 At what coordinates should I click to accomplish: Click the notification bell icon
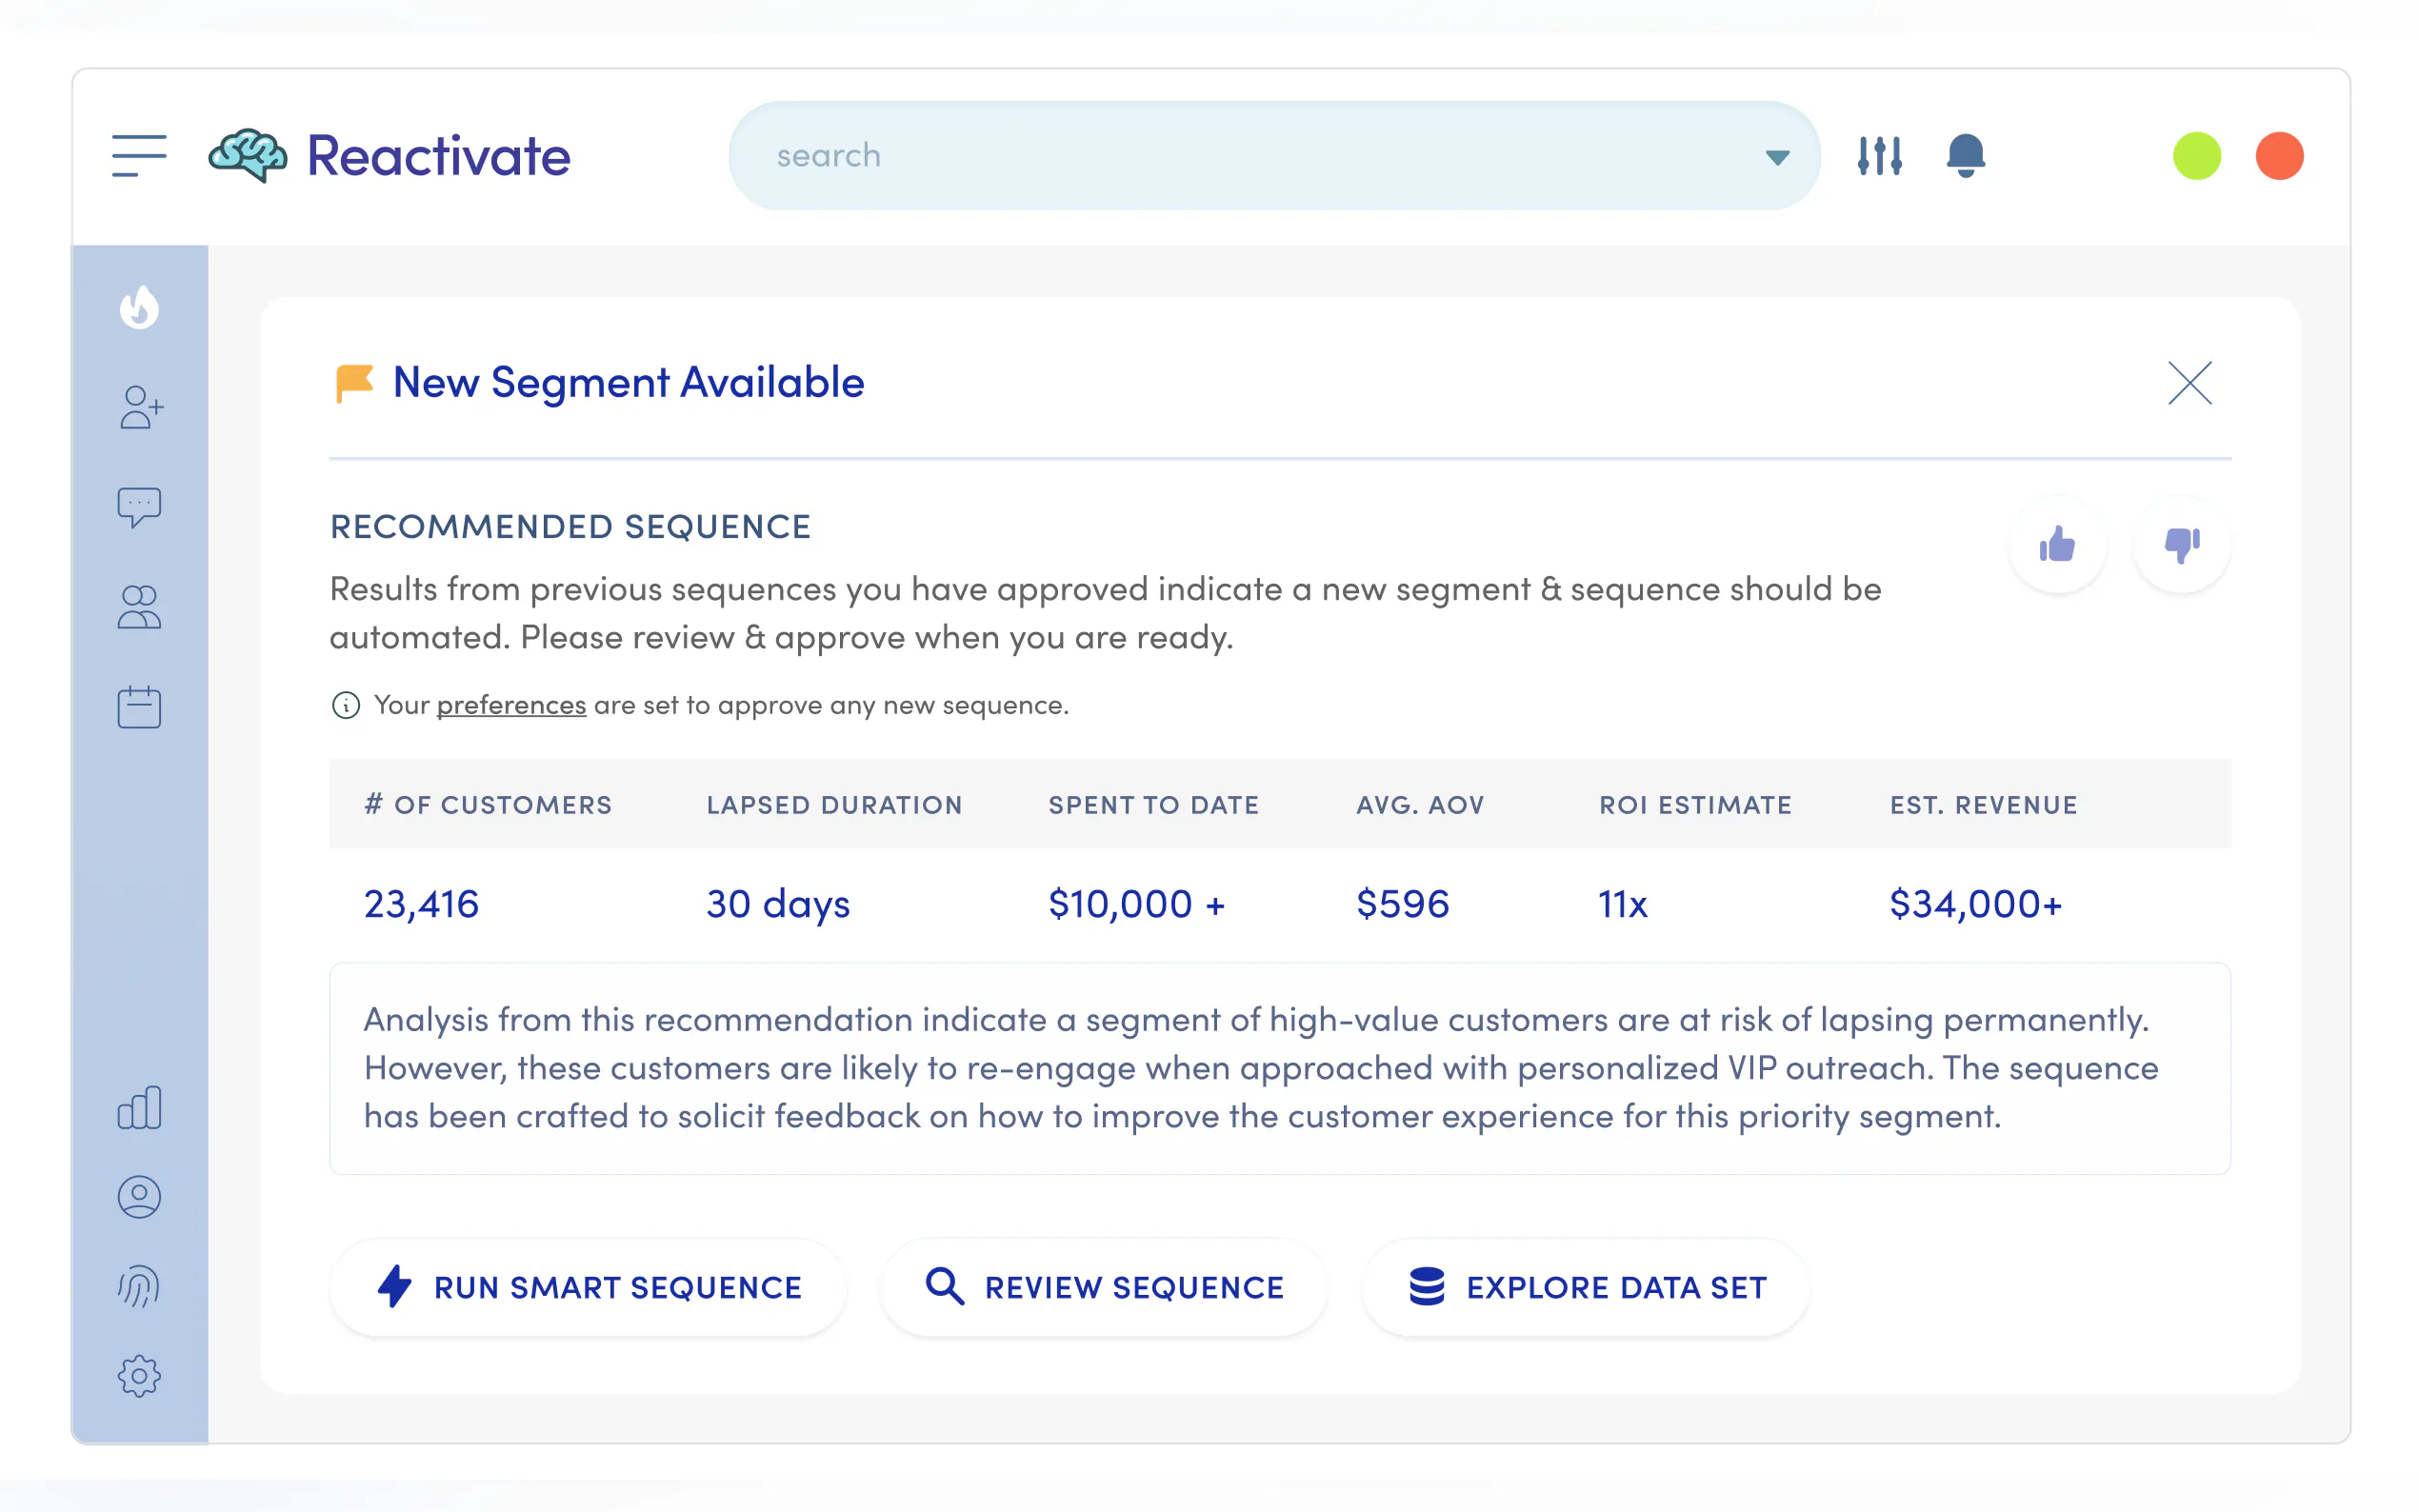click(1965, 156)
